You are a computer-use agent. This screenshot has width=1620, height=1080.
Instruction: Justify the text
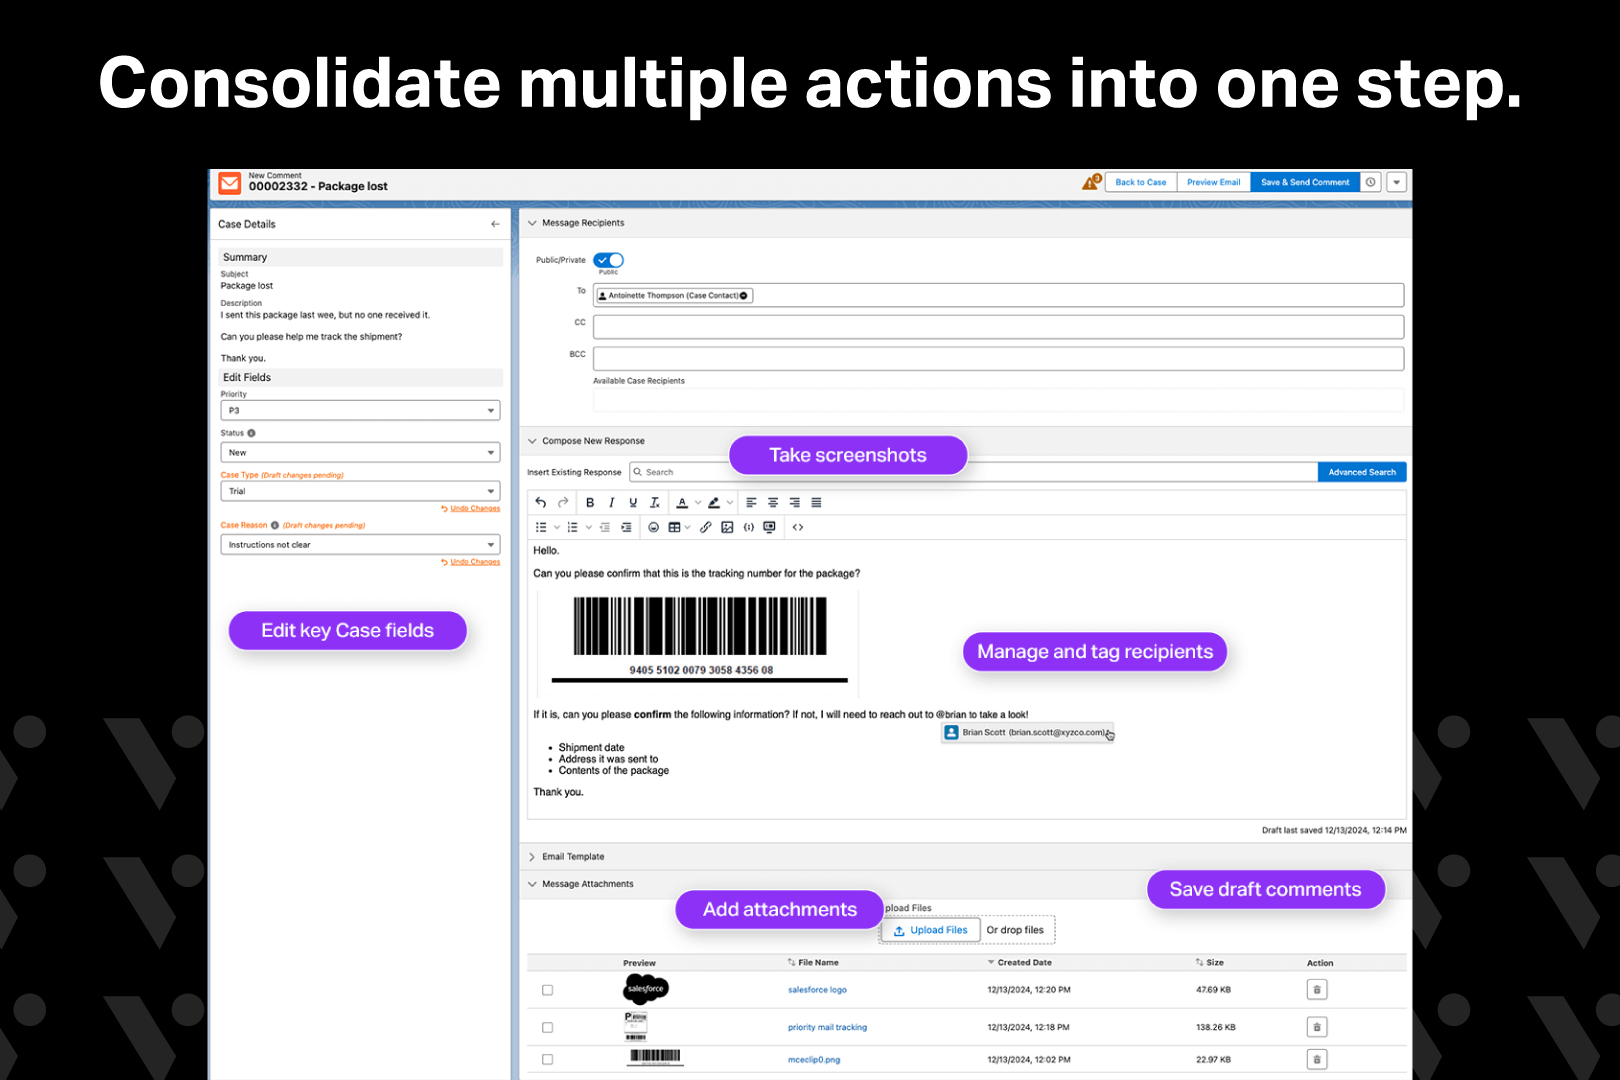817,503
